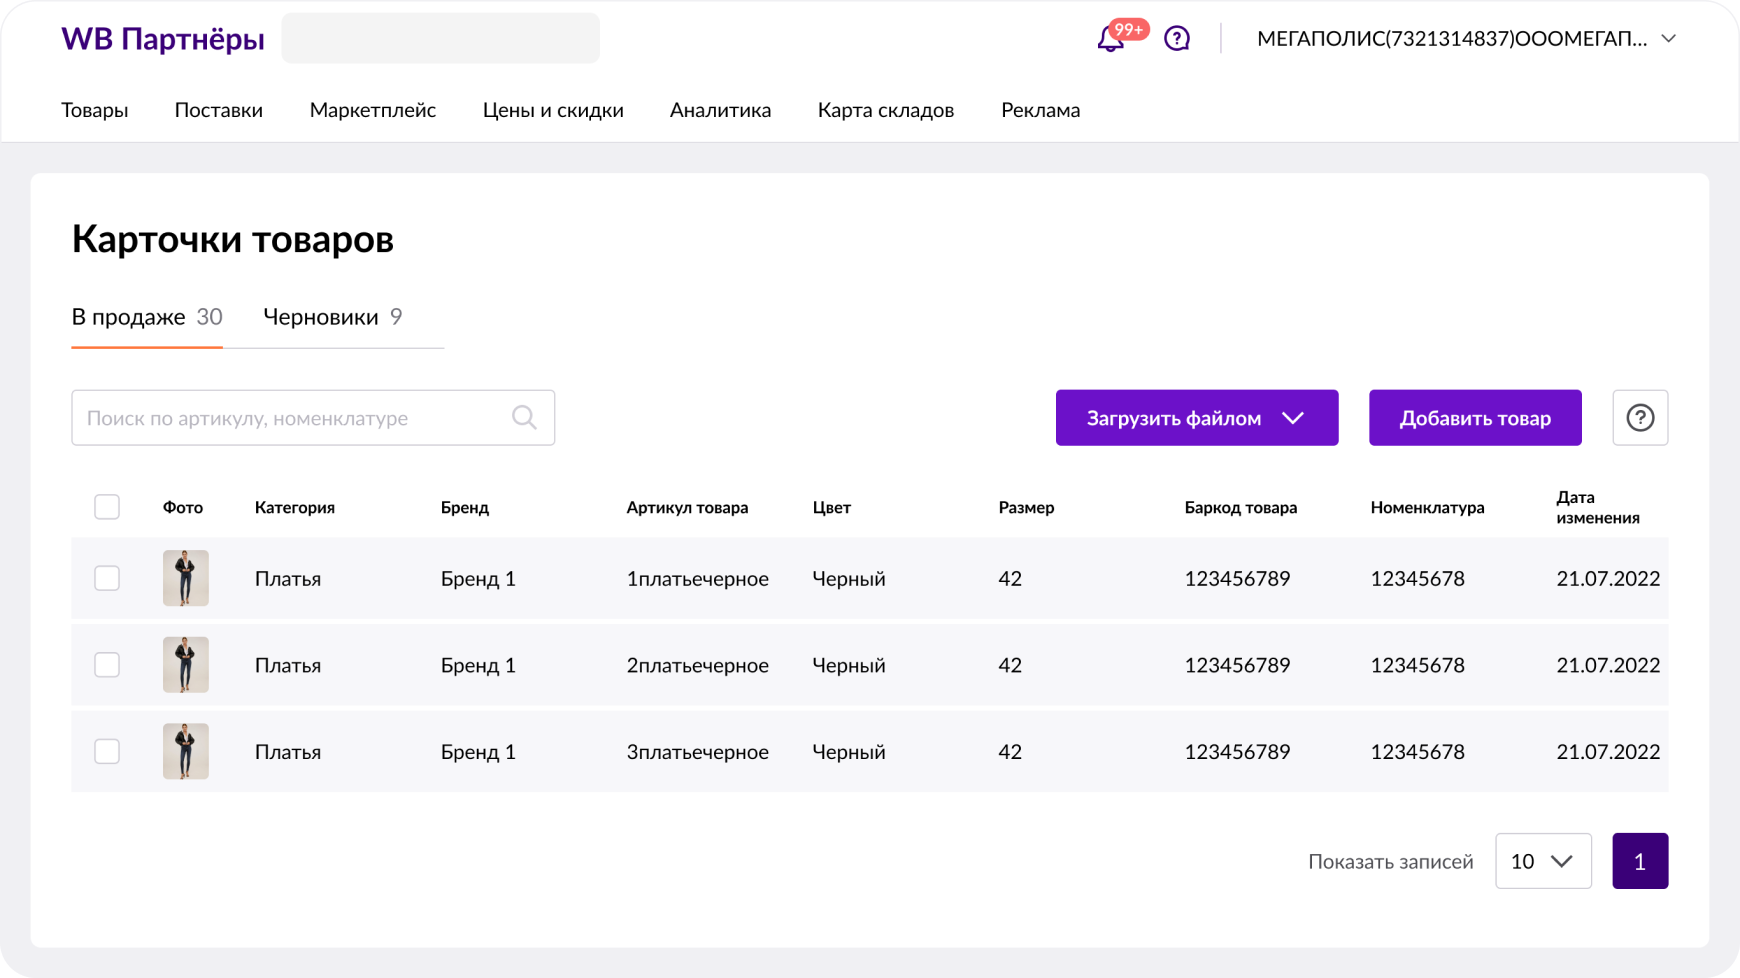Switch to the Черновики tab
This screenshot has width=1740, height=978.
[x=332, y=317]
